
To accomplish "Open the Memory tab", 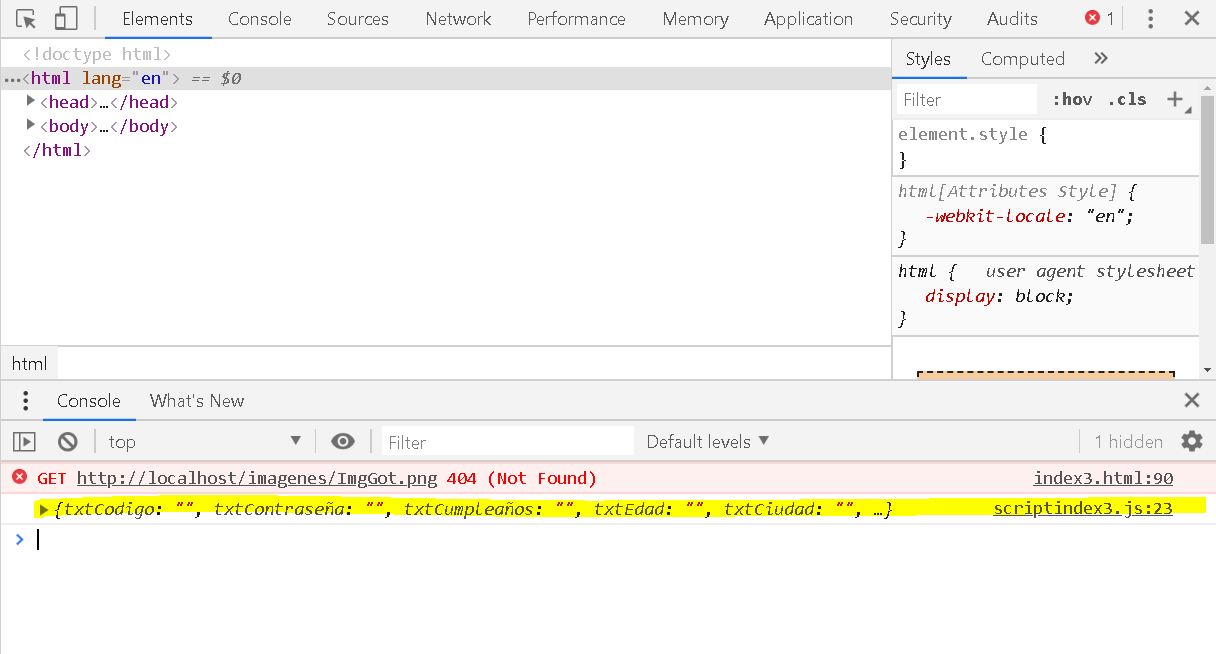I will [x=695, y=19].
